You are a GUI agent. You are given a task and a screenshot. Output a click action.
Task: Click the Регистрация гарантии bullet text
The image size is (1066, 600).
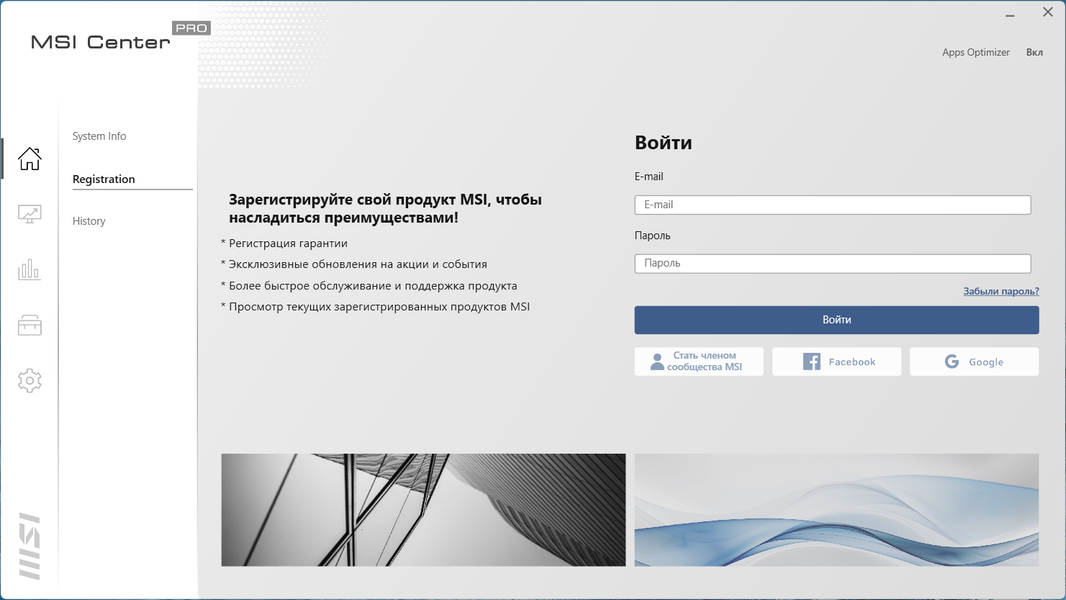tap(288, 243)
